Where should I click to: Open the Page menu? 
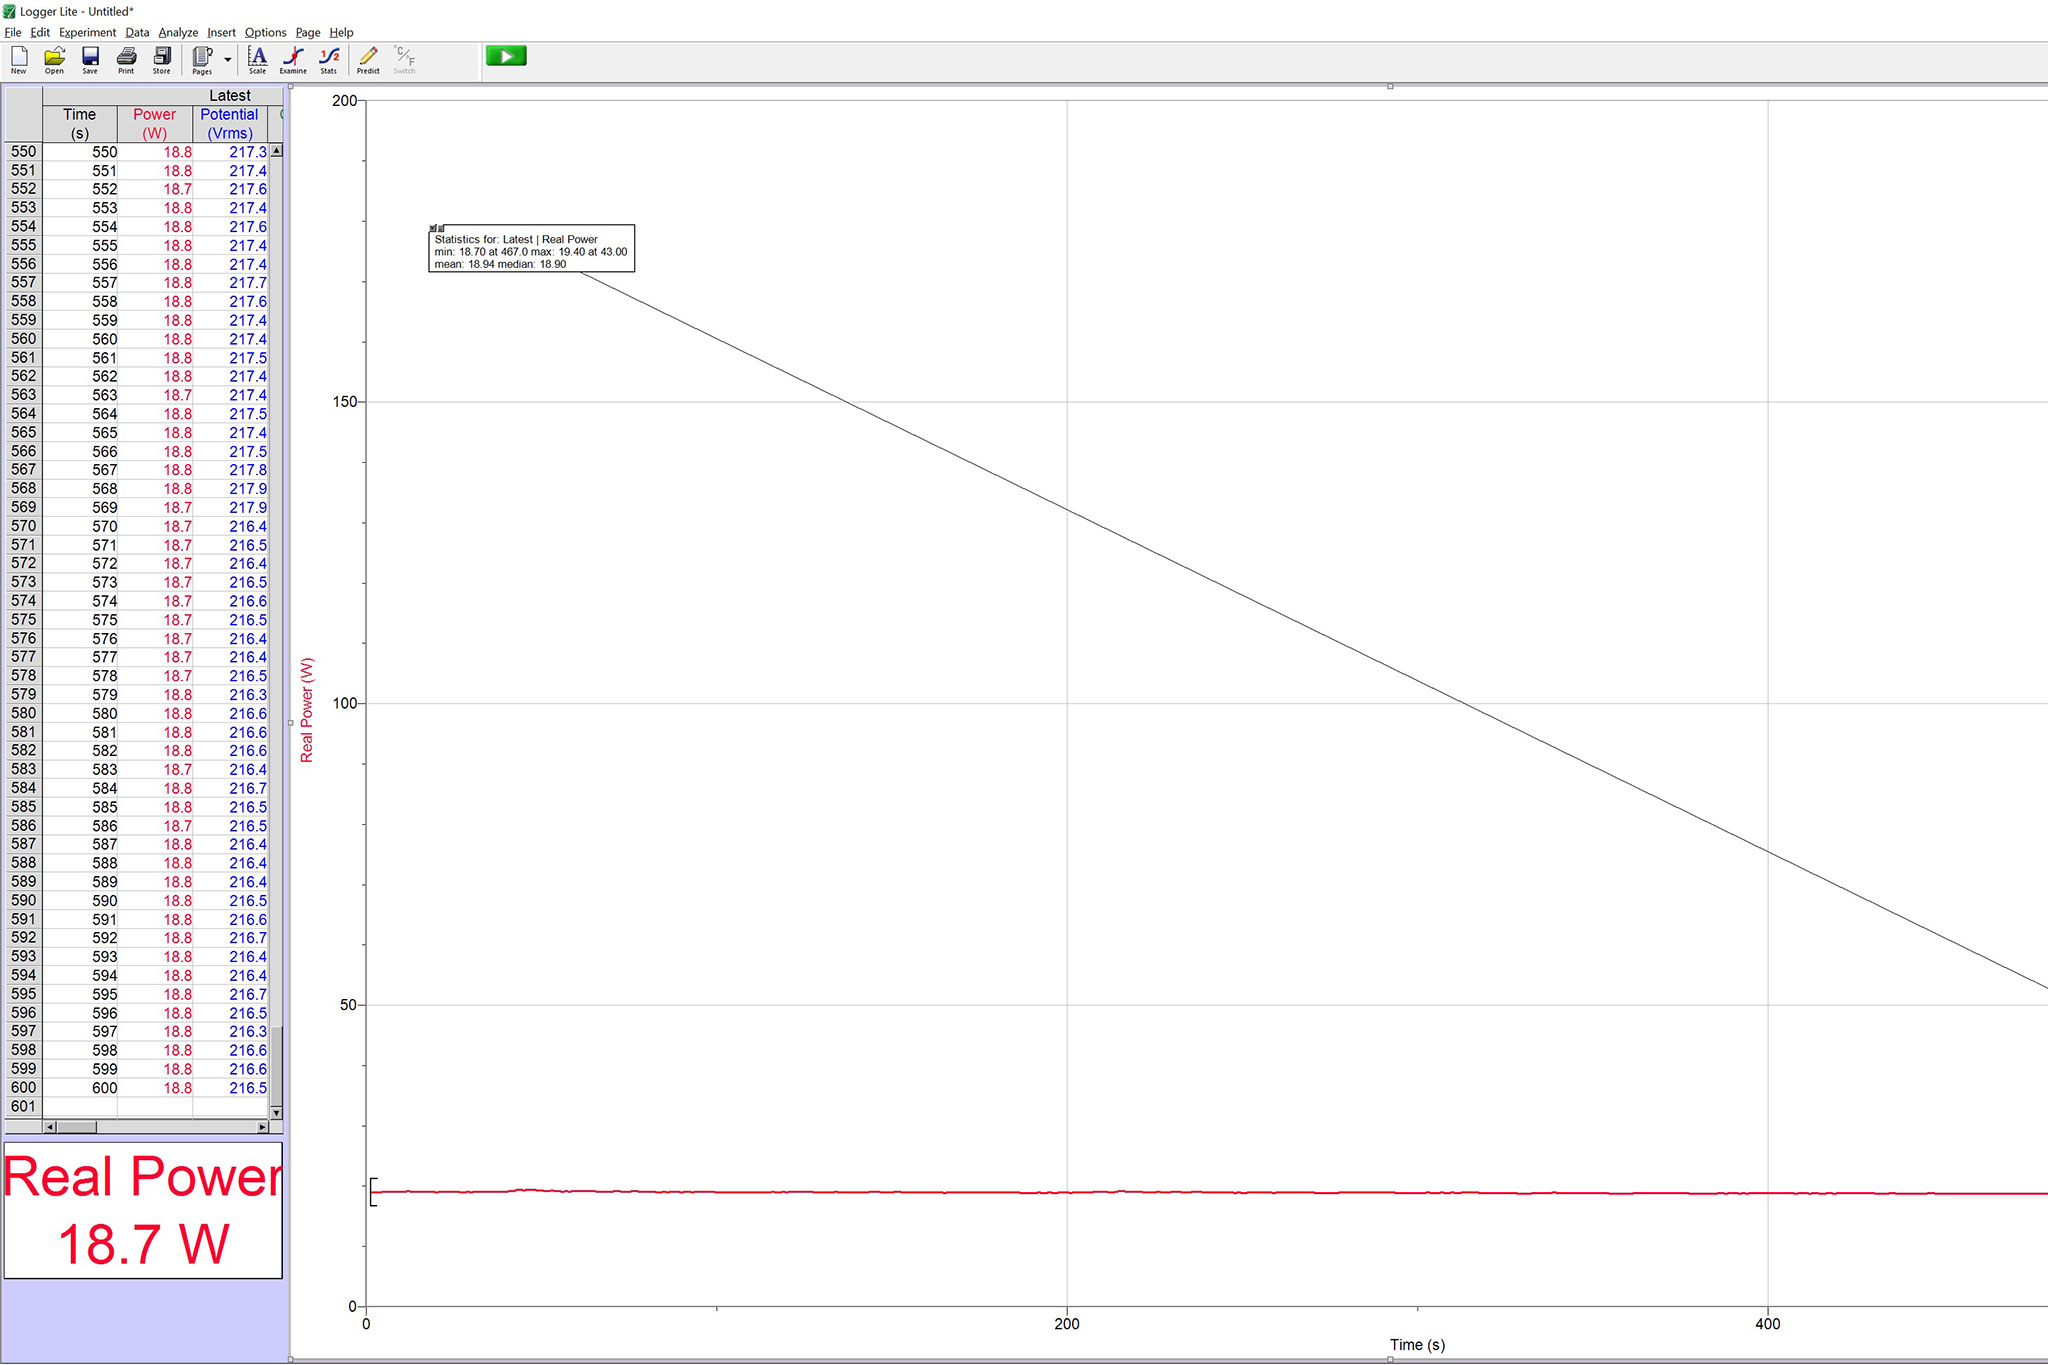(308, 32)
